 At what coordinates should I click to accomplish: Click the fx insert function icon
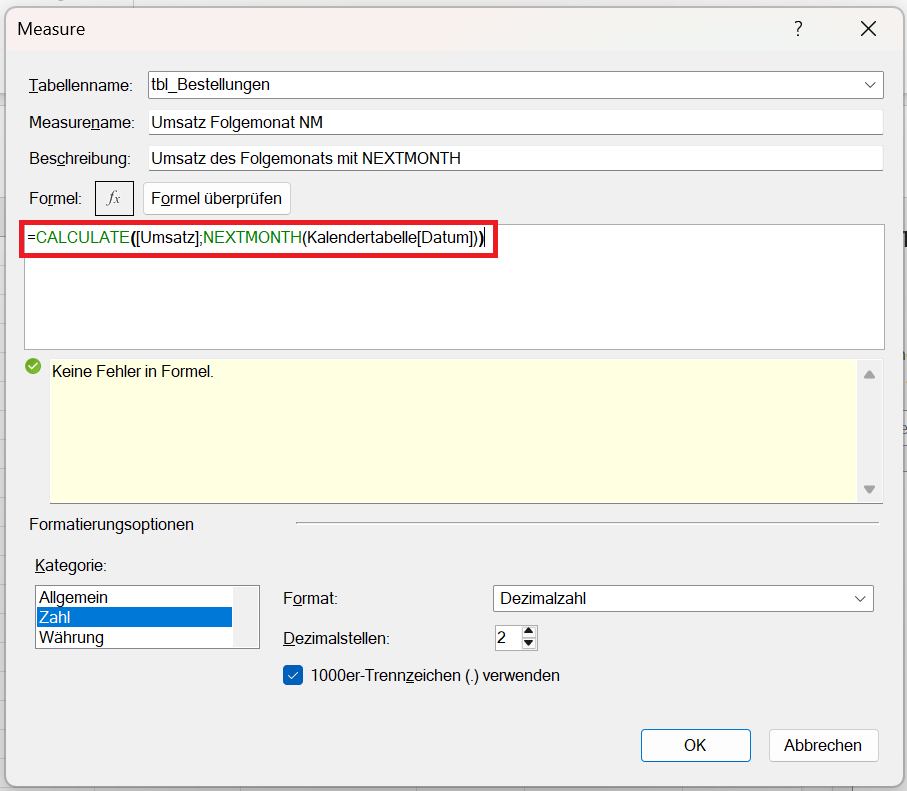click(x=114, y=198)
